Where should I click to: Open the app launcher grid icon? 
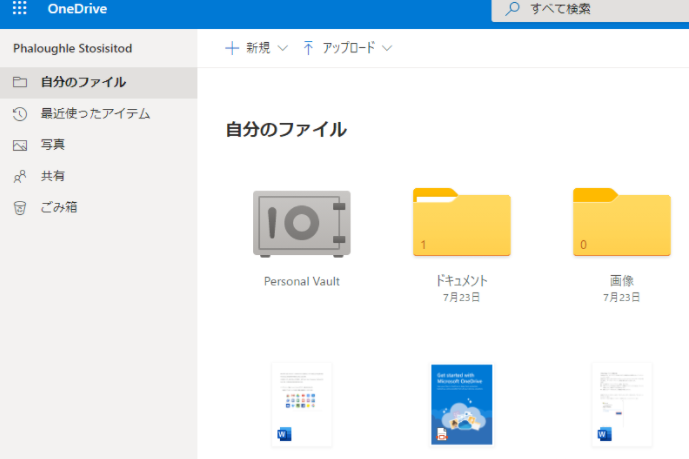(x=19, y=8)
